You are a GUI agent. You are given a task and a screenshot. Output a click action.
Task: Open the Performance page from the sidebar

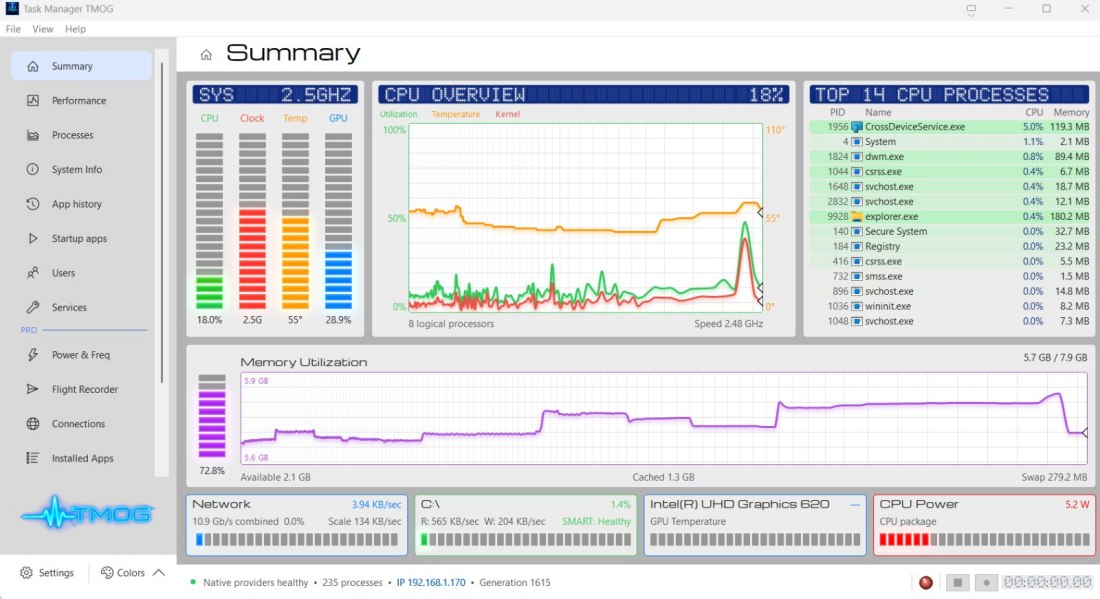pos(81,100)
